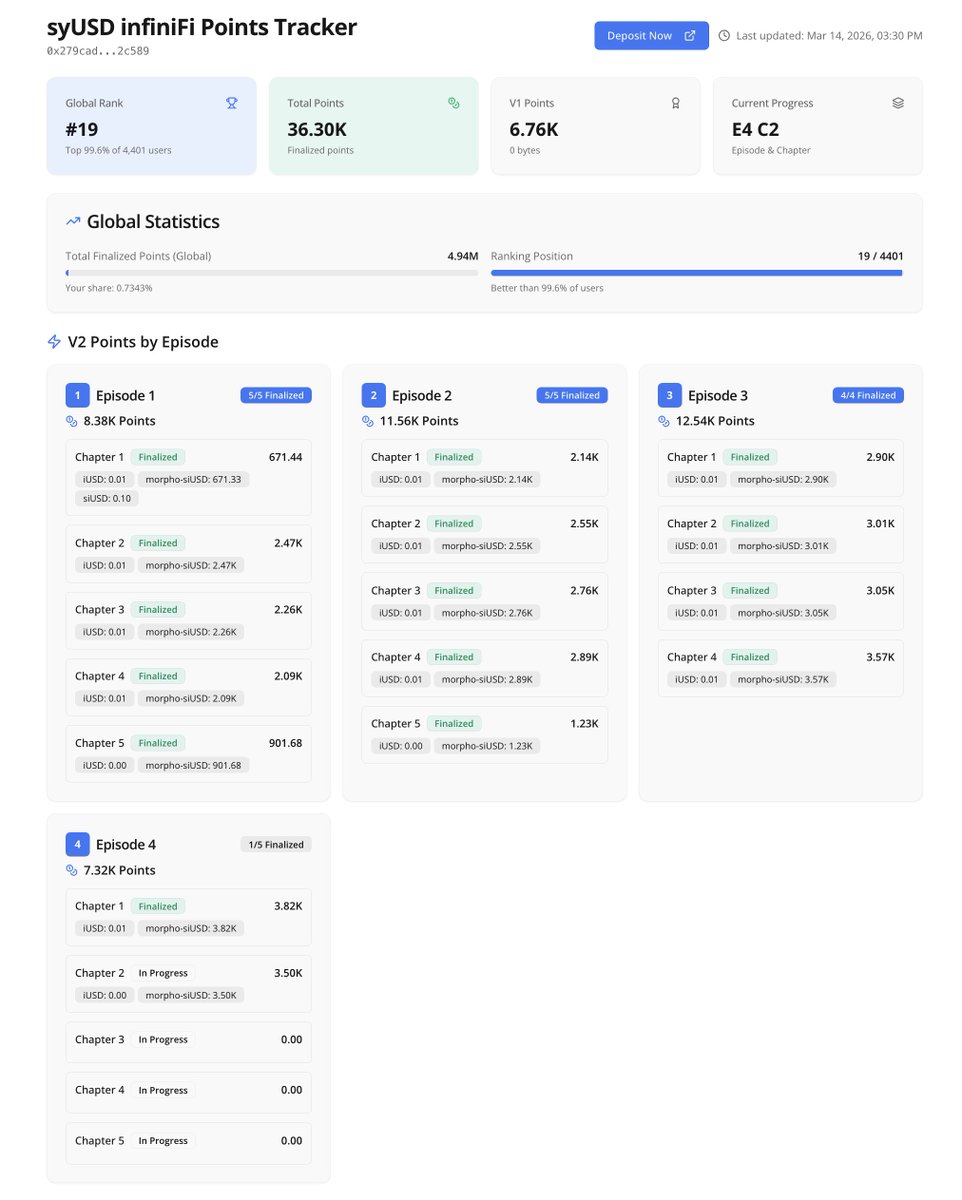Click the trophy icon in Global Rank card
Viewport: 962px width, 1200px height.
click(x=232, y=103)
